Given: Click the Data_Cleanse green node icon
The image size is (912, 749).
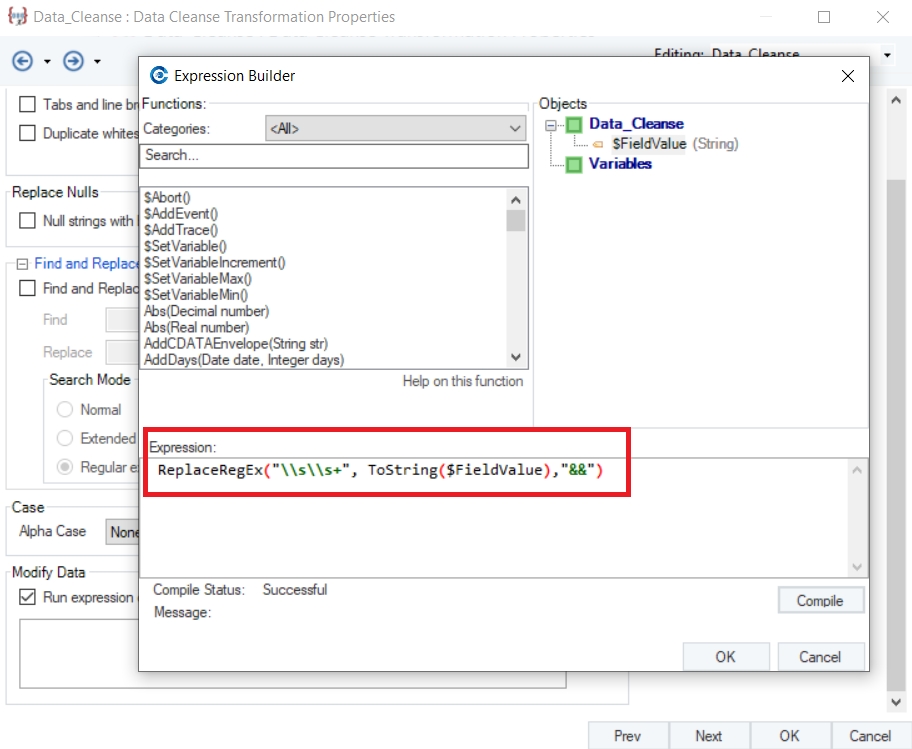Looking at the screenshot, I should 574,124.
